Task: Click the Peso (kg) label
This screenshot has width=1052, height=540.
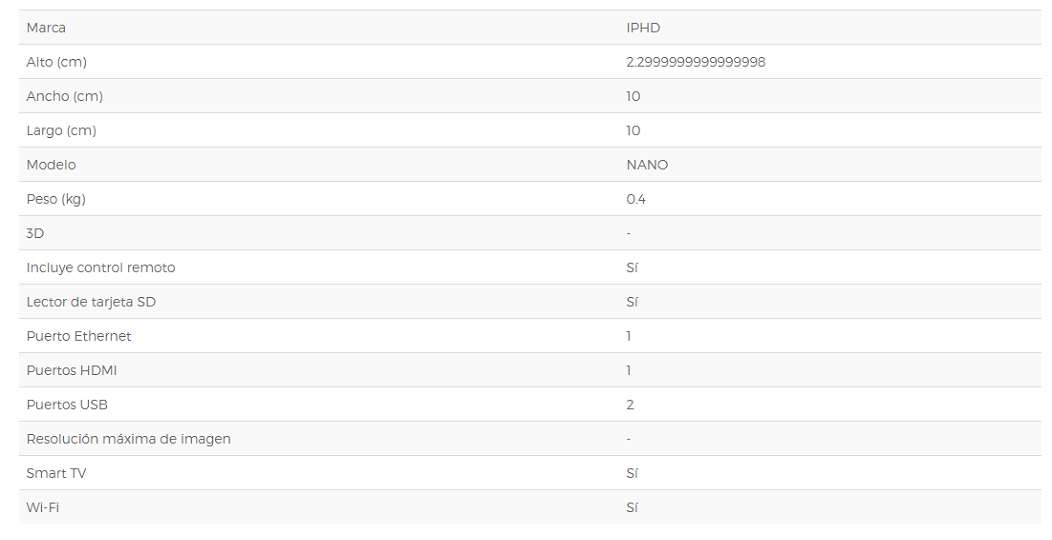Action: point(56,199)
